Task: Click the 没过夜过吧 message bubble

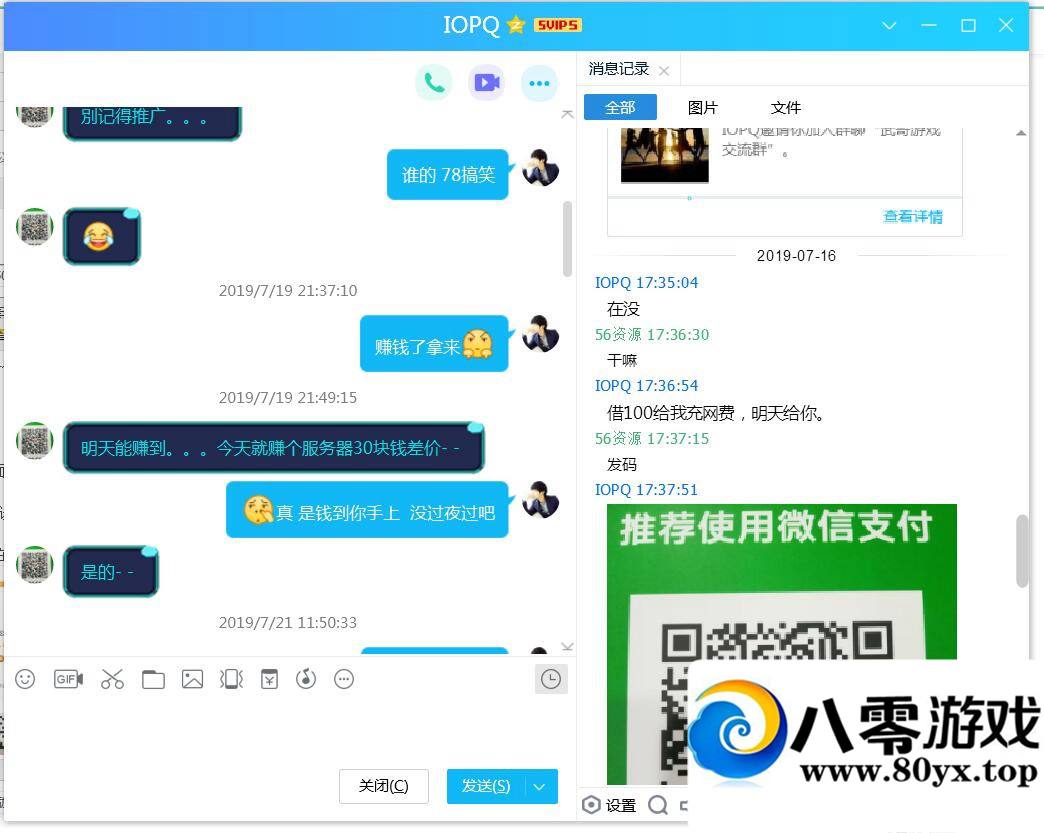Action: pos(367,510)
